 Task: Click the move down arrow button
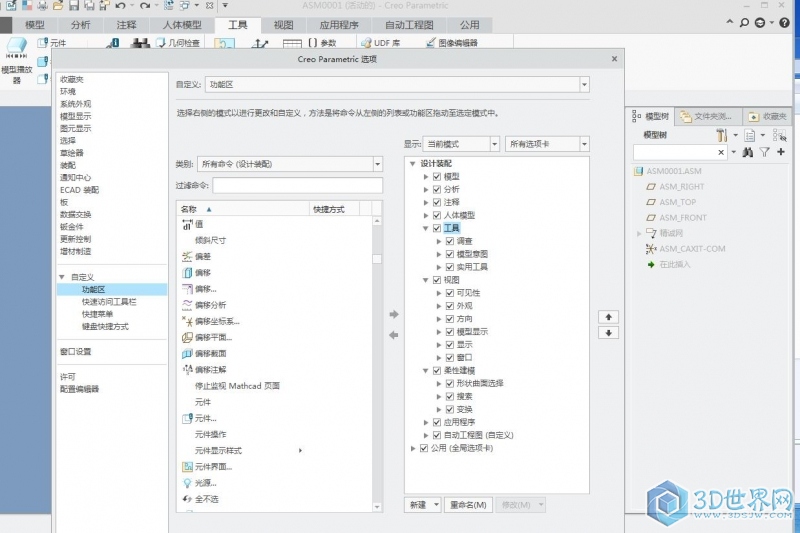click(x=608, y=333)
